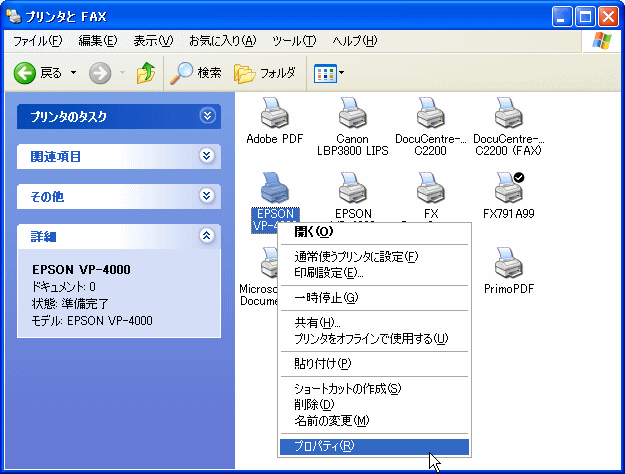Image resolution: width=625 pixels, height=474 pixels.
Task: Click the green Back (戻る) arrow button
Action: (25, 73)
